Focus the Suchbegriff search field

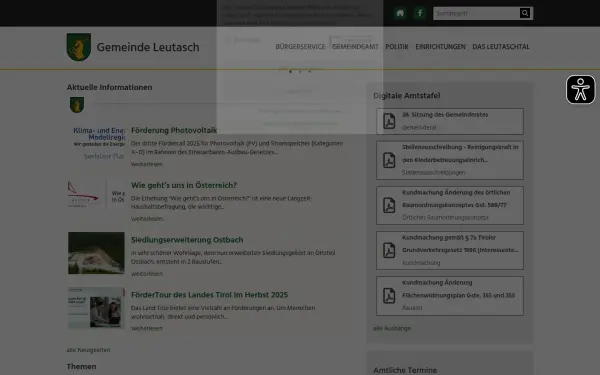476,13
